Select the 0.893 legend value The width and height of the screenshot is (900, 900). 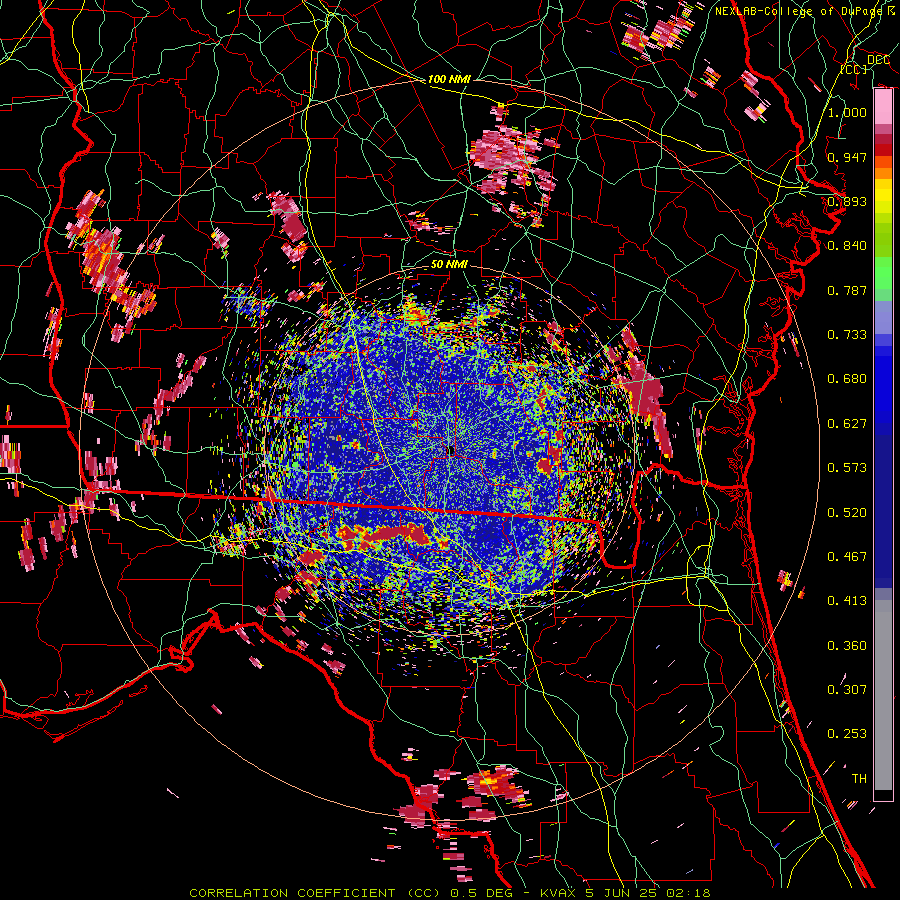point(847,201)
